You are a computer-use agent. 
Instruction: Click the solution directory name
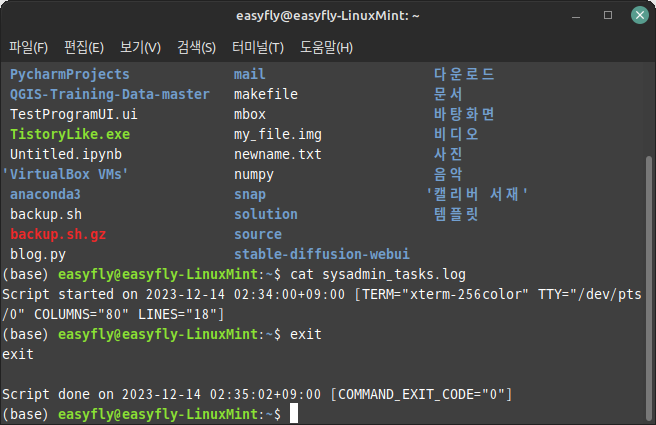266,215
